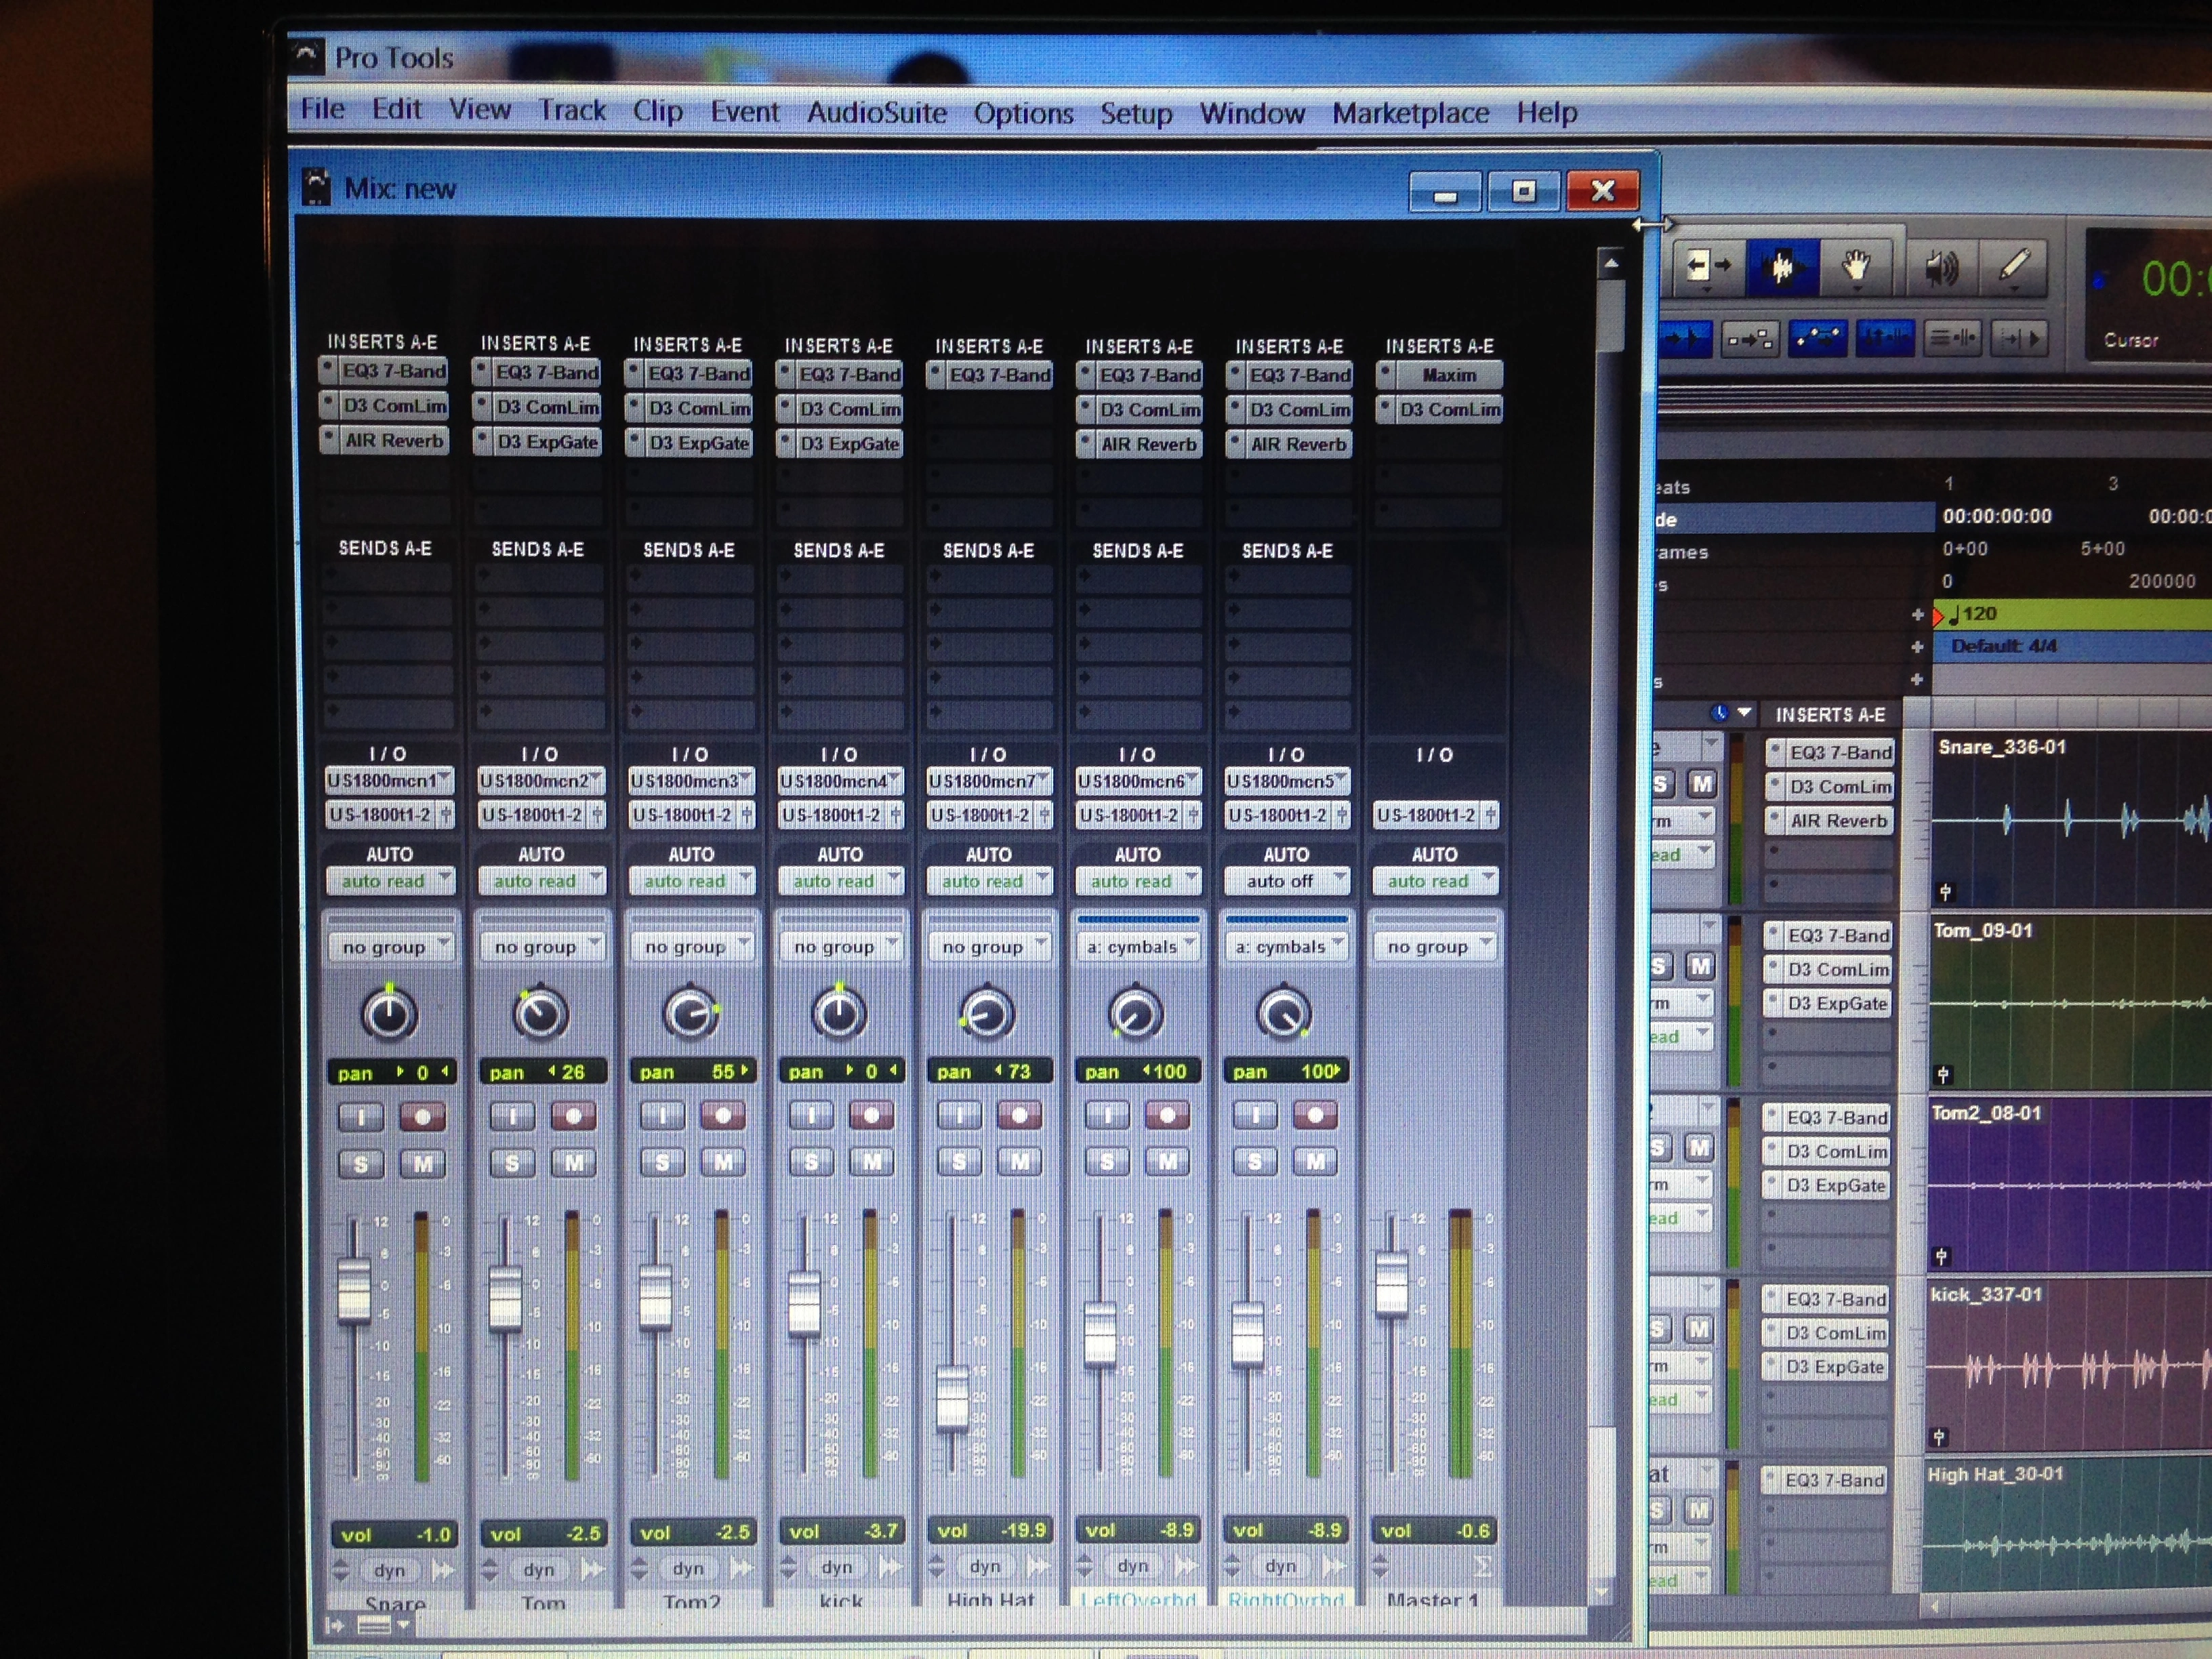The height and width of the screenshot is (1659, 2212).
Task: Click the Snare_336-01 audio clip
Action: 2070,820
